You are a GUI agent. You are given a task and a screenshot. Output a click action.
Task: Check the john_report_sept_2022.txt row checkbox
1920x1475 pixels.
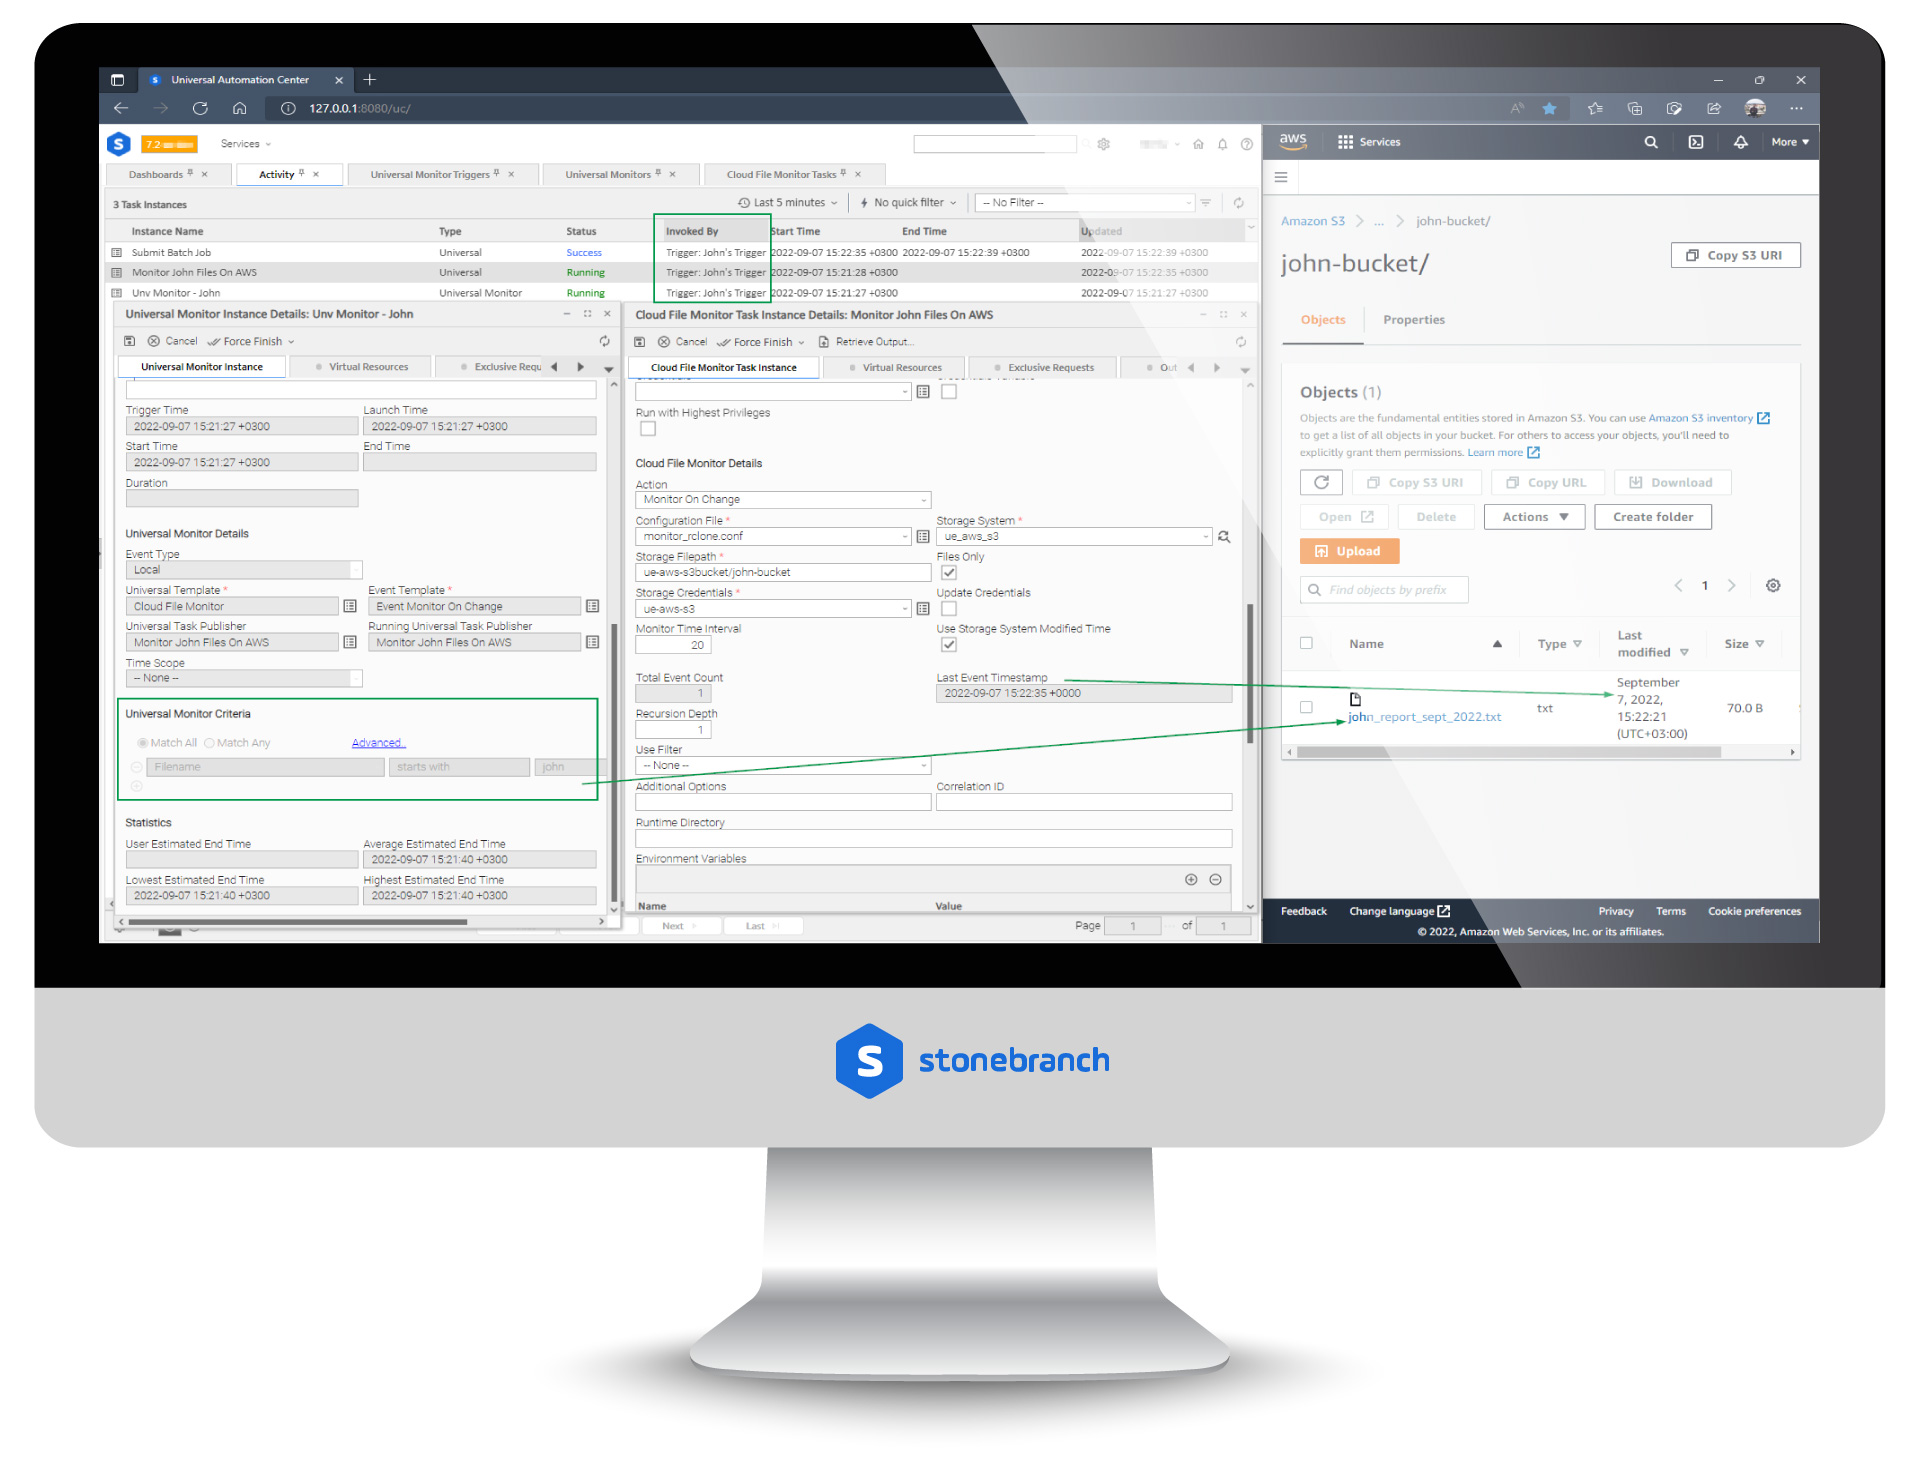click(1306, 708)
